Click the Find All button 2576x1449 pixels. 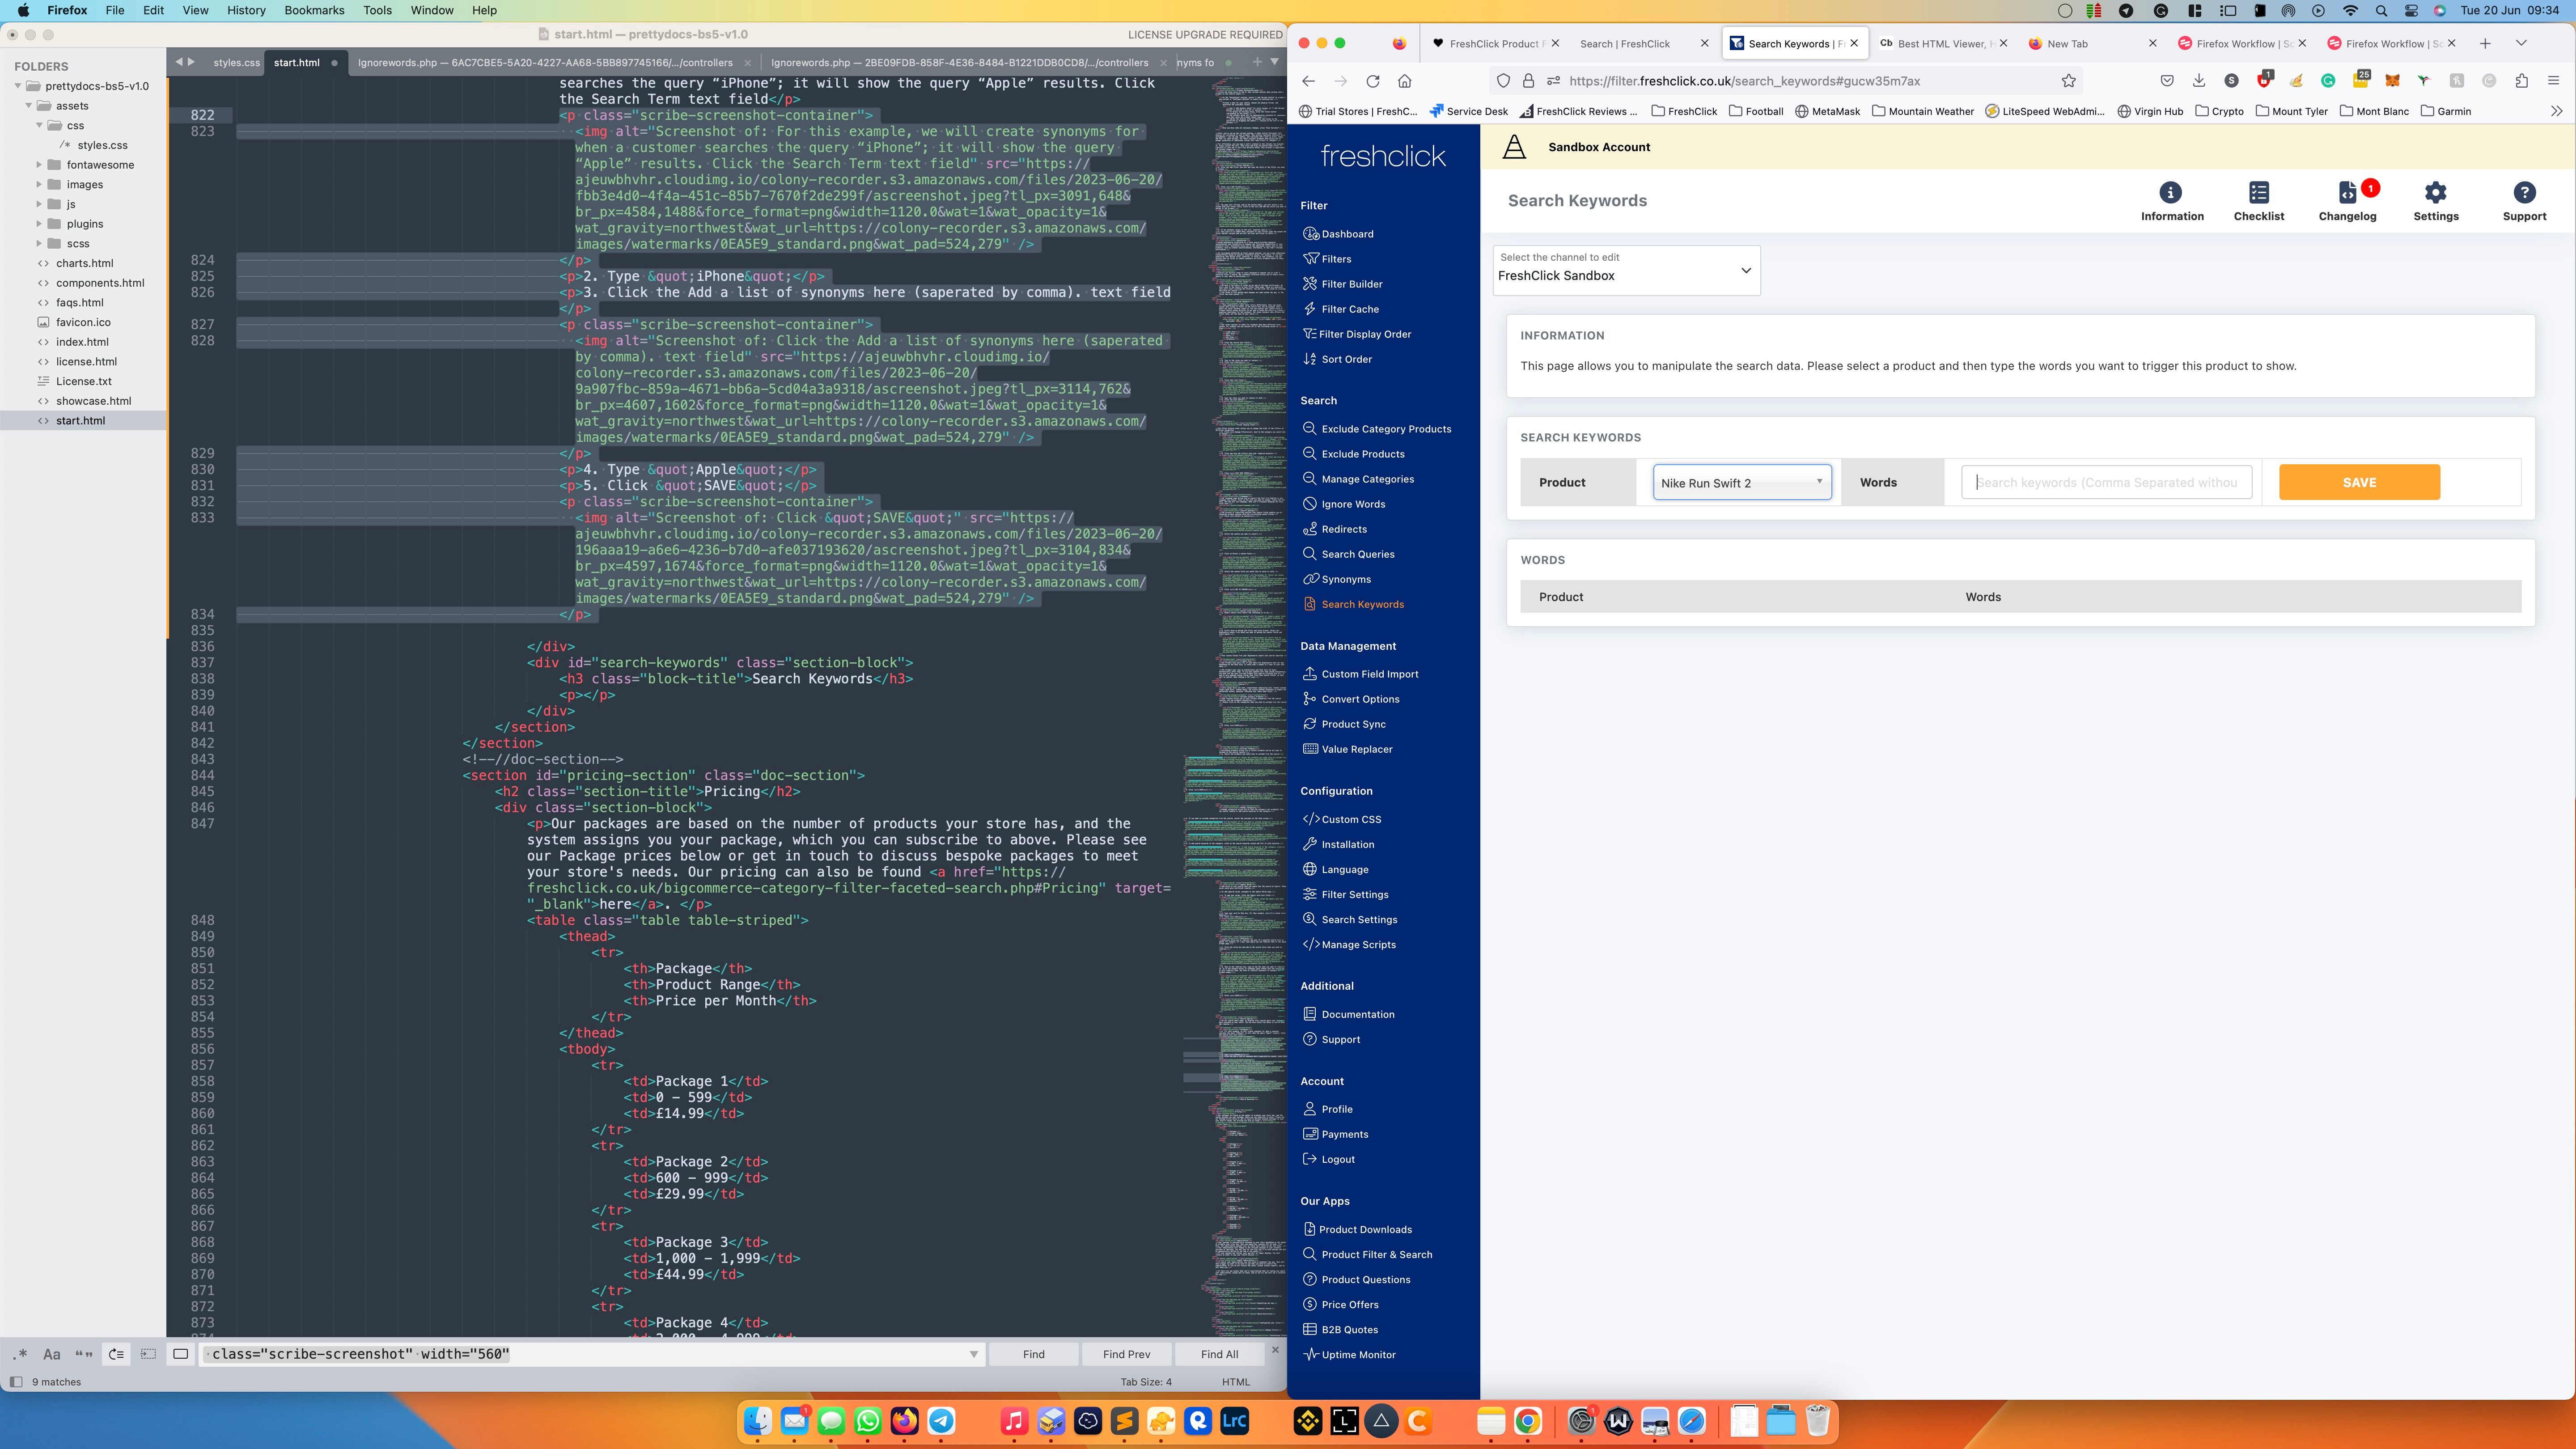tap(1219, 1354)
